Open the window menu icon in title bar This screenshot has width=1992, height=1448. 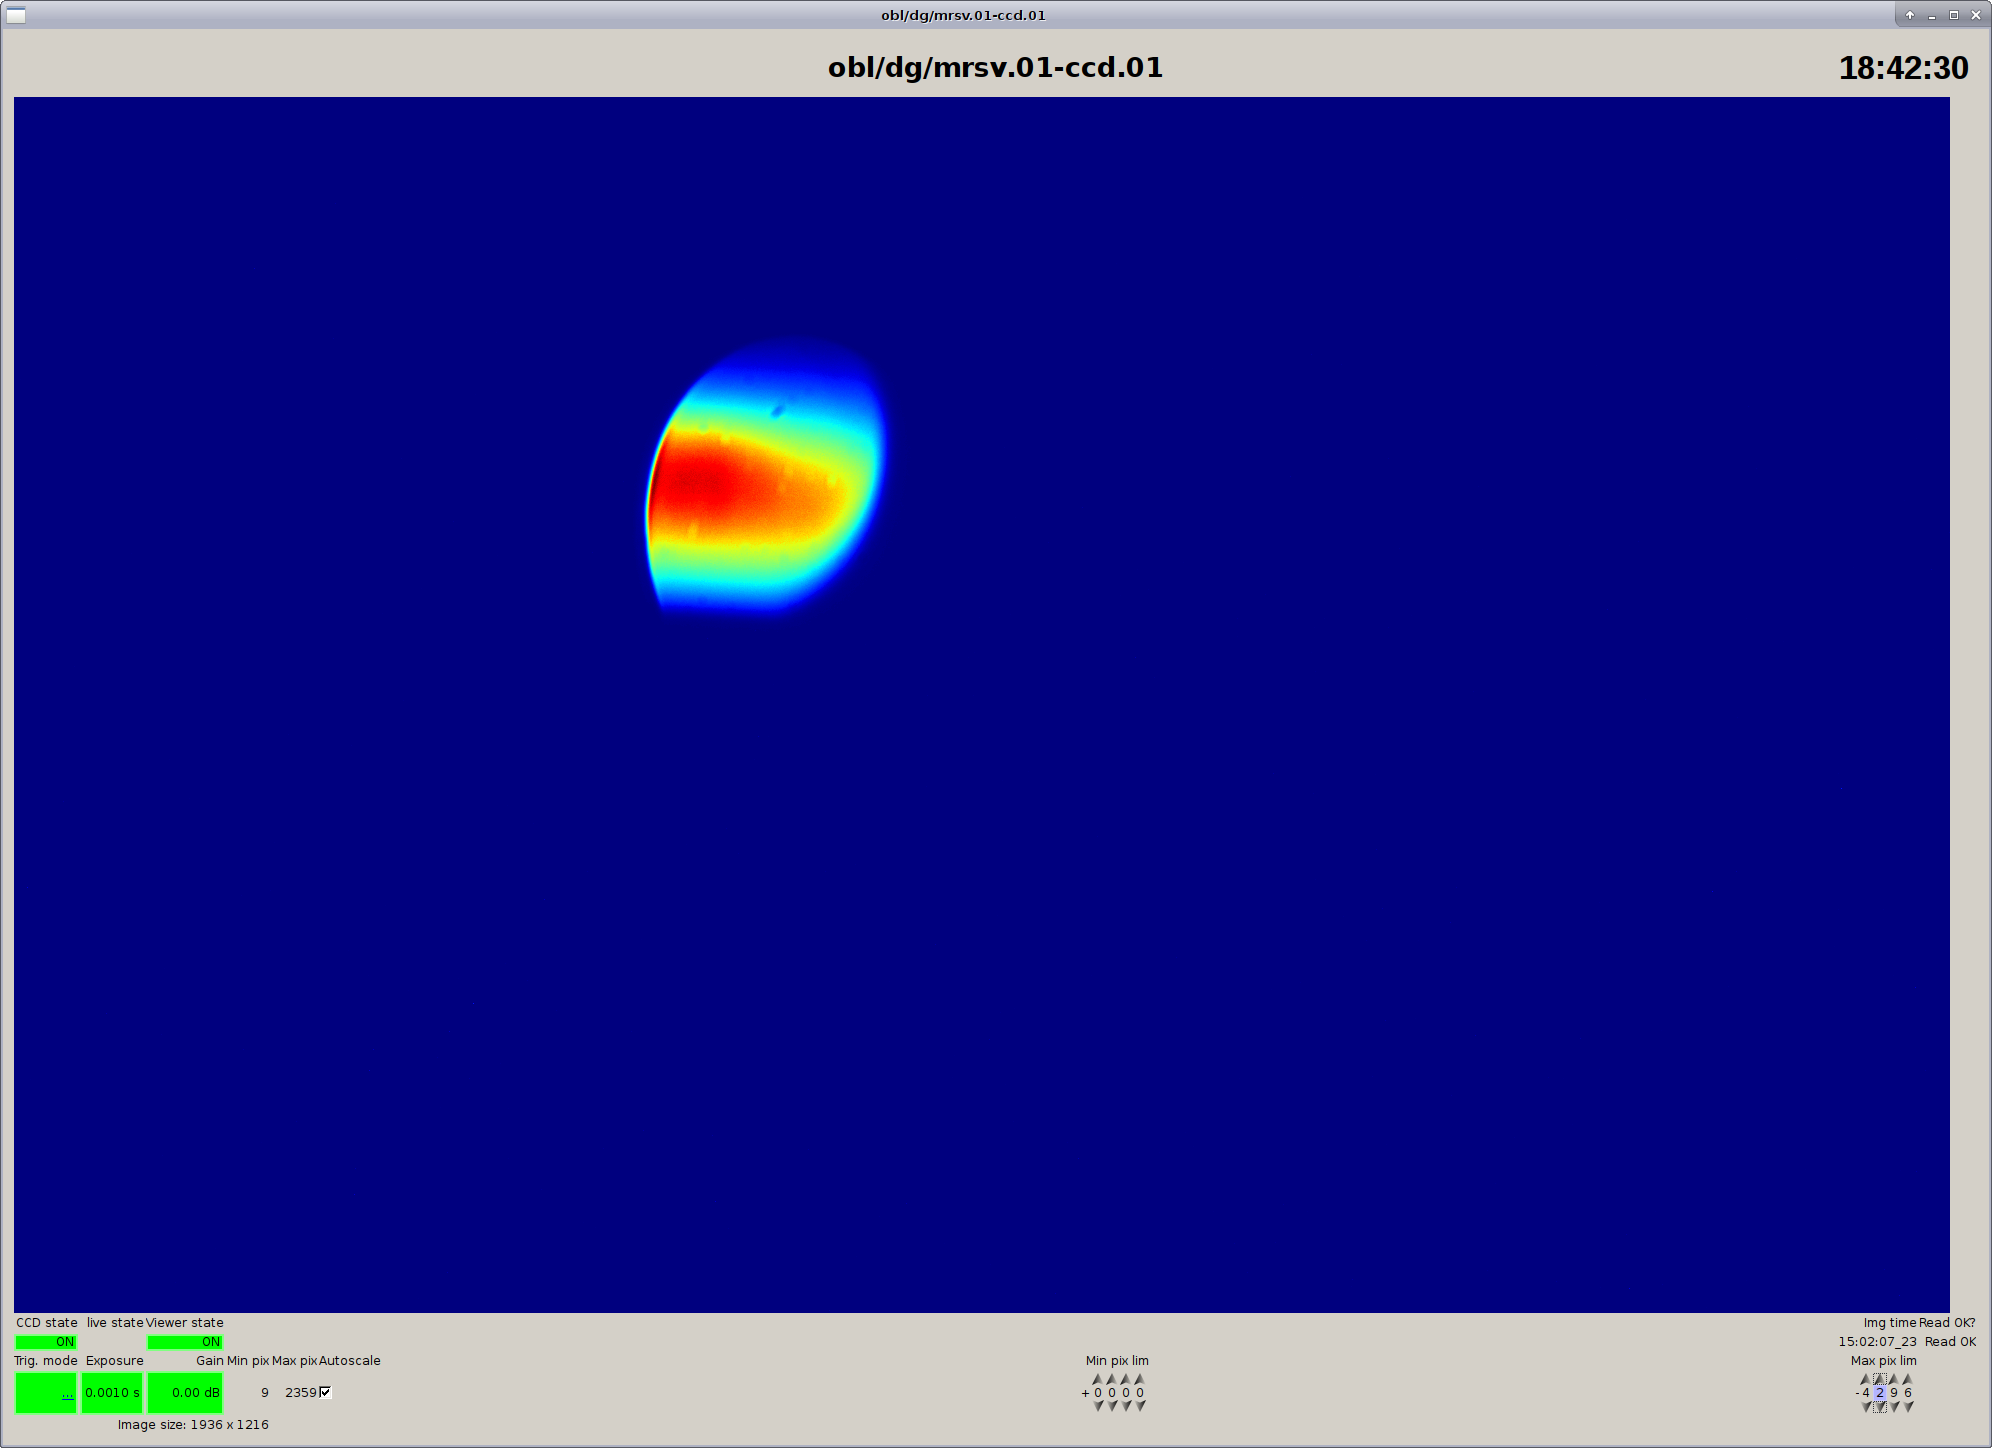coord(16,15)
